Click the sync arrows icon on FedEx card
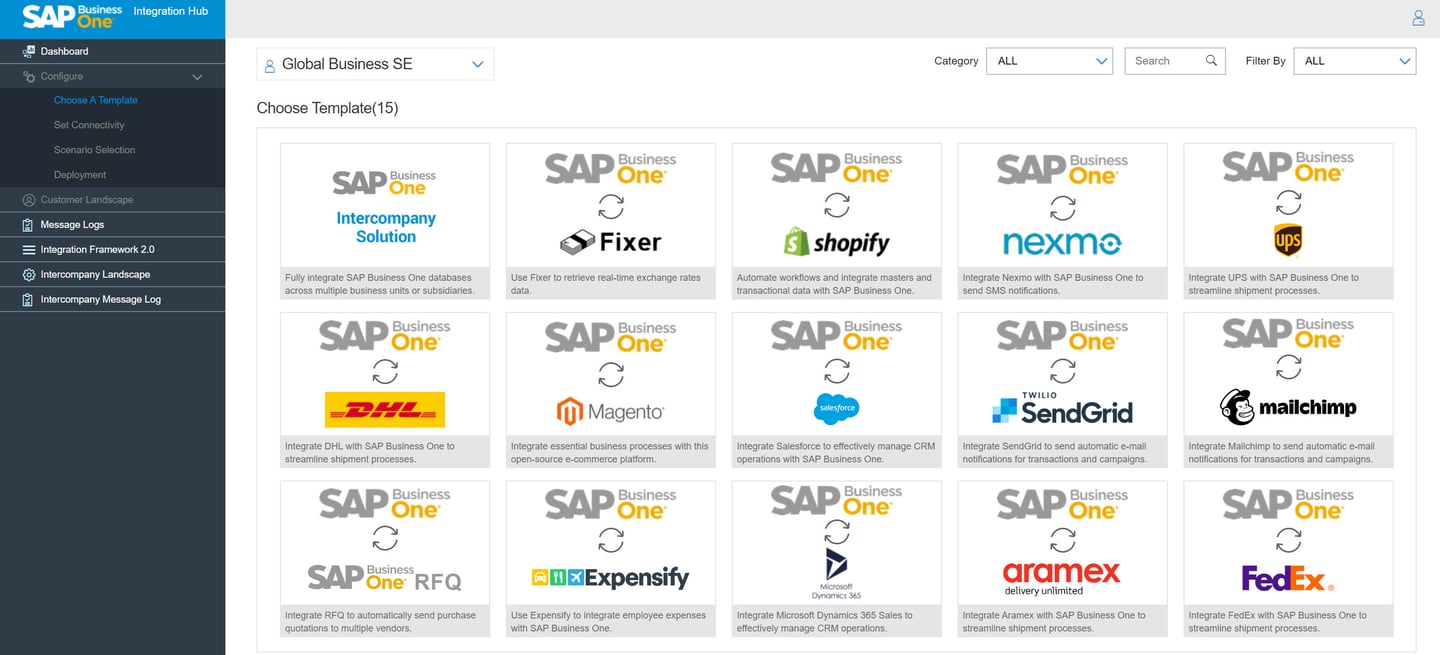This screenshot has height=655, width=1440. [x=1289, y=541]
